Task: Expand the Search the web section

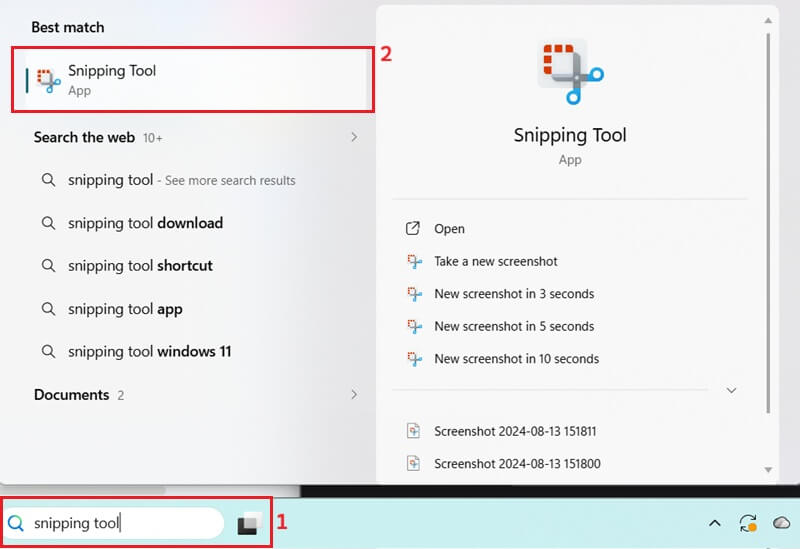Action: tap(354, 137)
